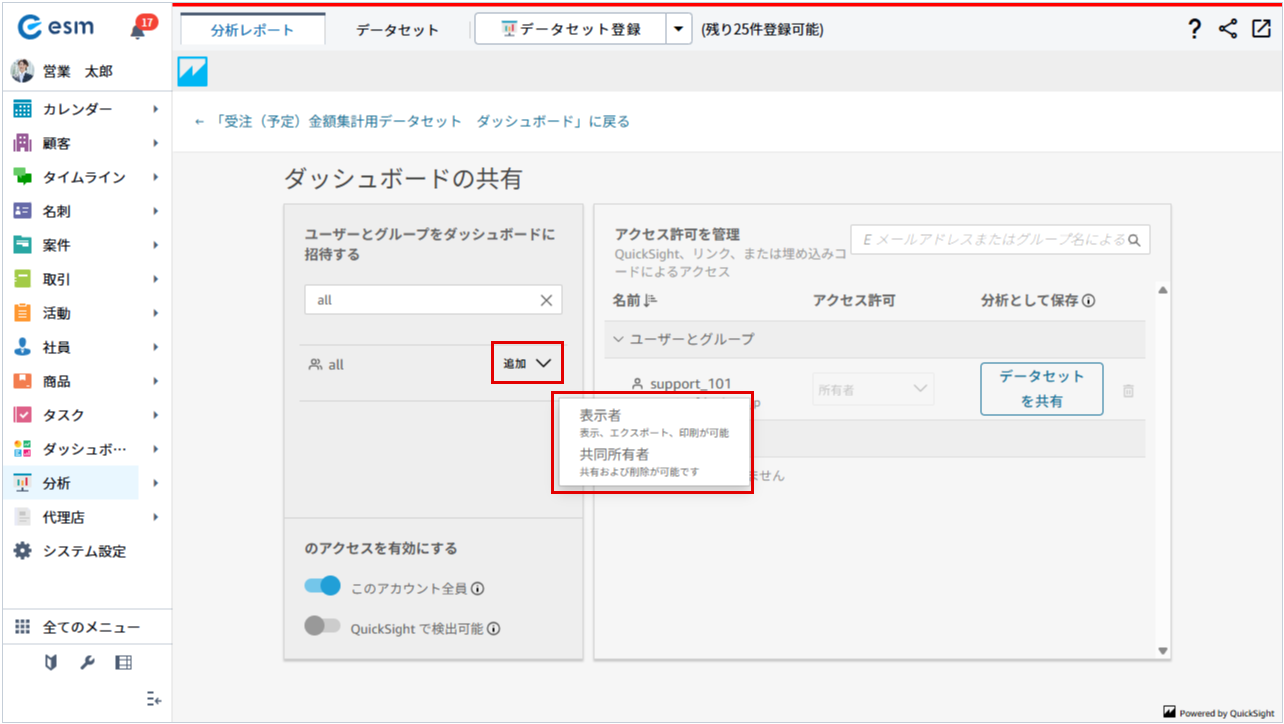
Task: Click the wrench tool icon in sidebar footer
Action: (x=87, y=662)
